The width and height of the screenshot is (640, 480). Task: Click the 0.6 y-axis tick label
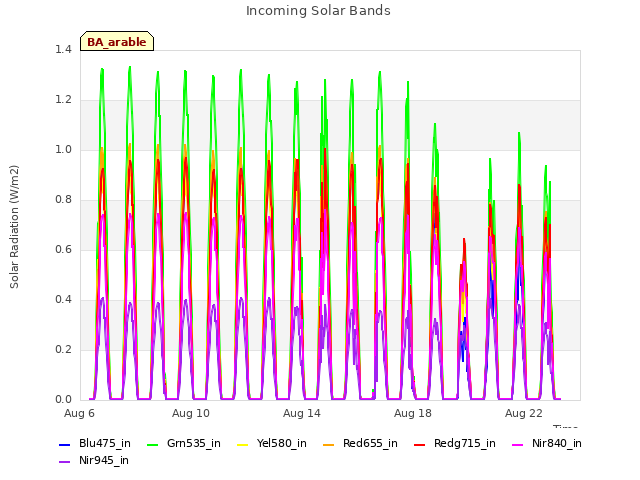(63, 250)
